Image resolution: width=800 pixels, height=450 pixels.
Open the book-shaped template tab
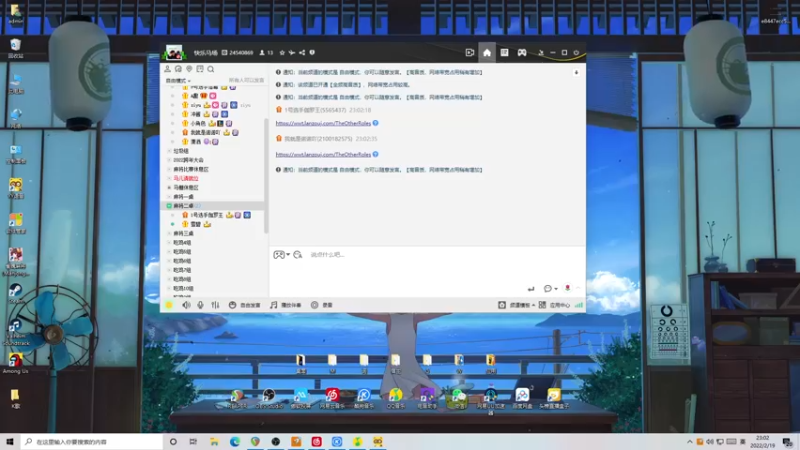pyautogui.click(x=504, y=53)
